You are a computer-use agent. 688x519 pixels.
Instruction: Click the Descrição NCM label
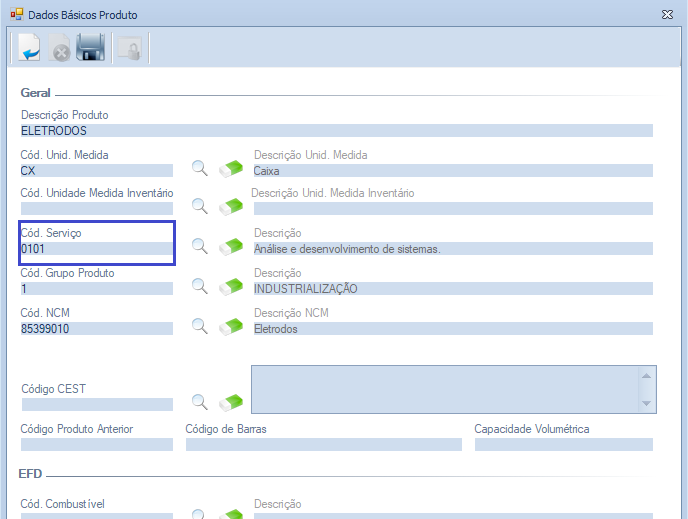291,313
